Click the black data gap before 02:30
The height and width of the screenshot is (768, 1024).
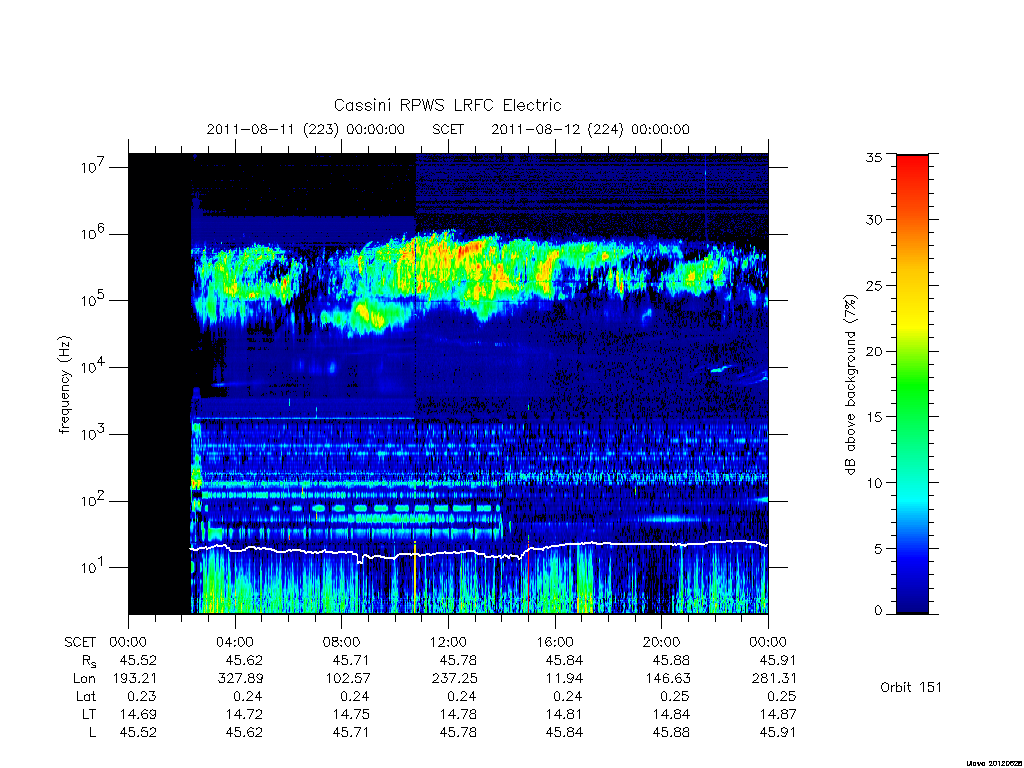click(159, 384)
